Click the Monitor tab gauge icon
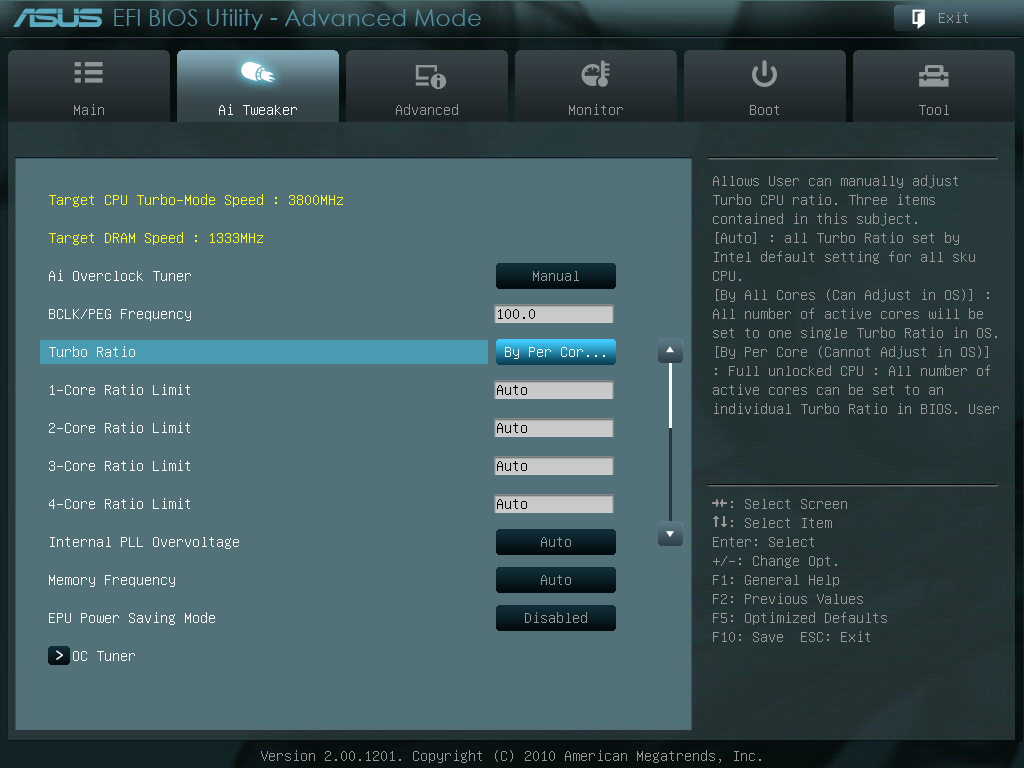 tap(596, 74)
